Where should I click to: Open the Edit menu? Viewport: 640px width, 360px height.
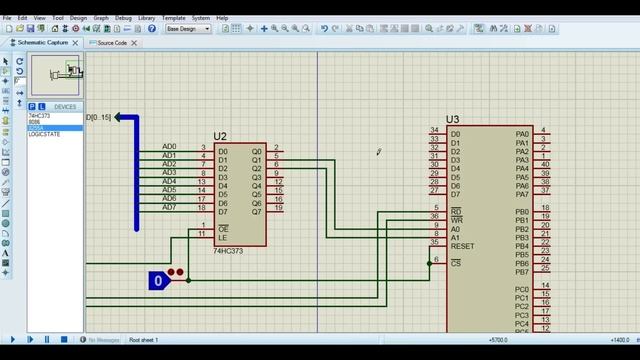pos(22,18)
